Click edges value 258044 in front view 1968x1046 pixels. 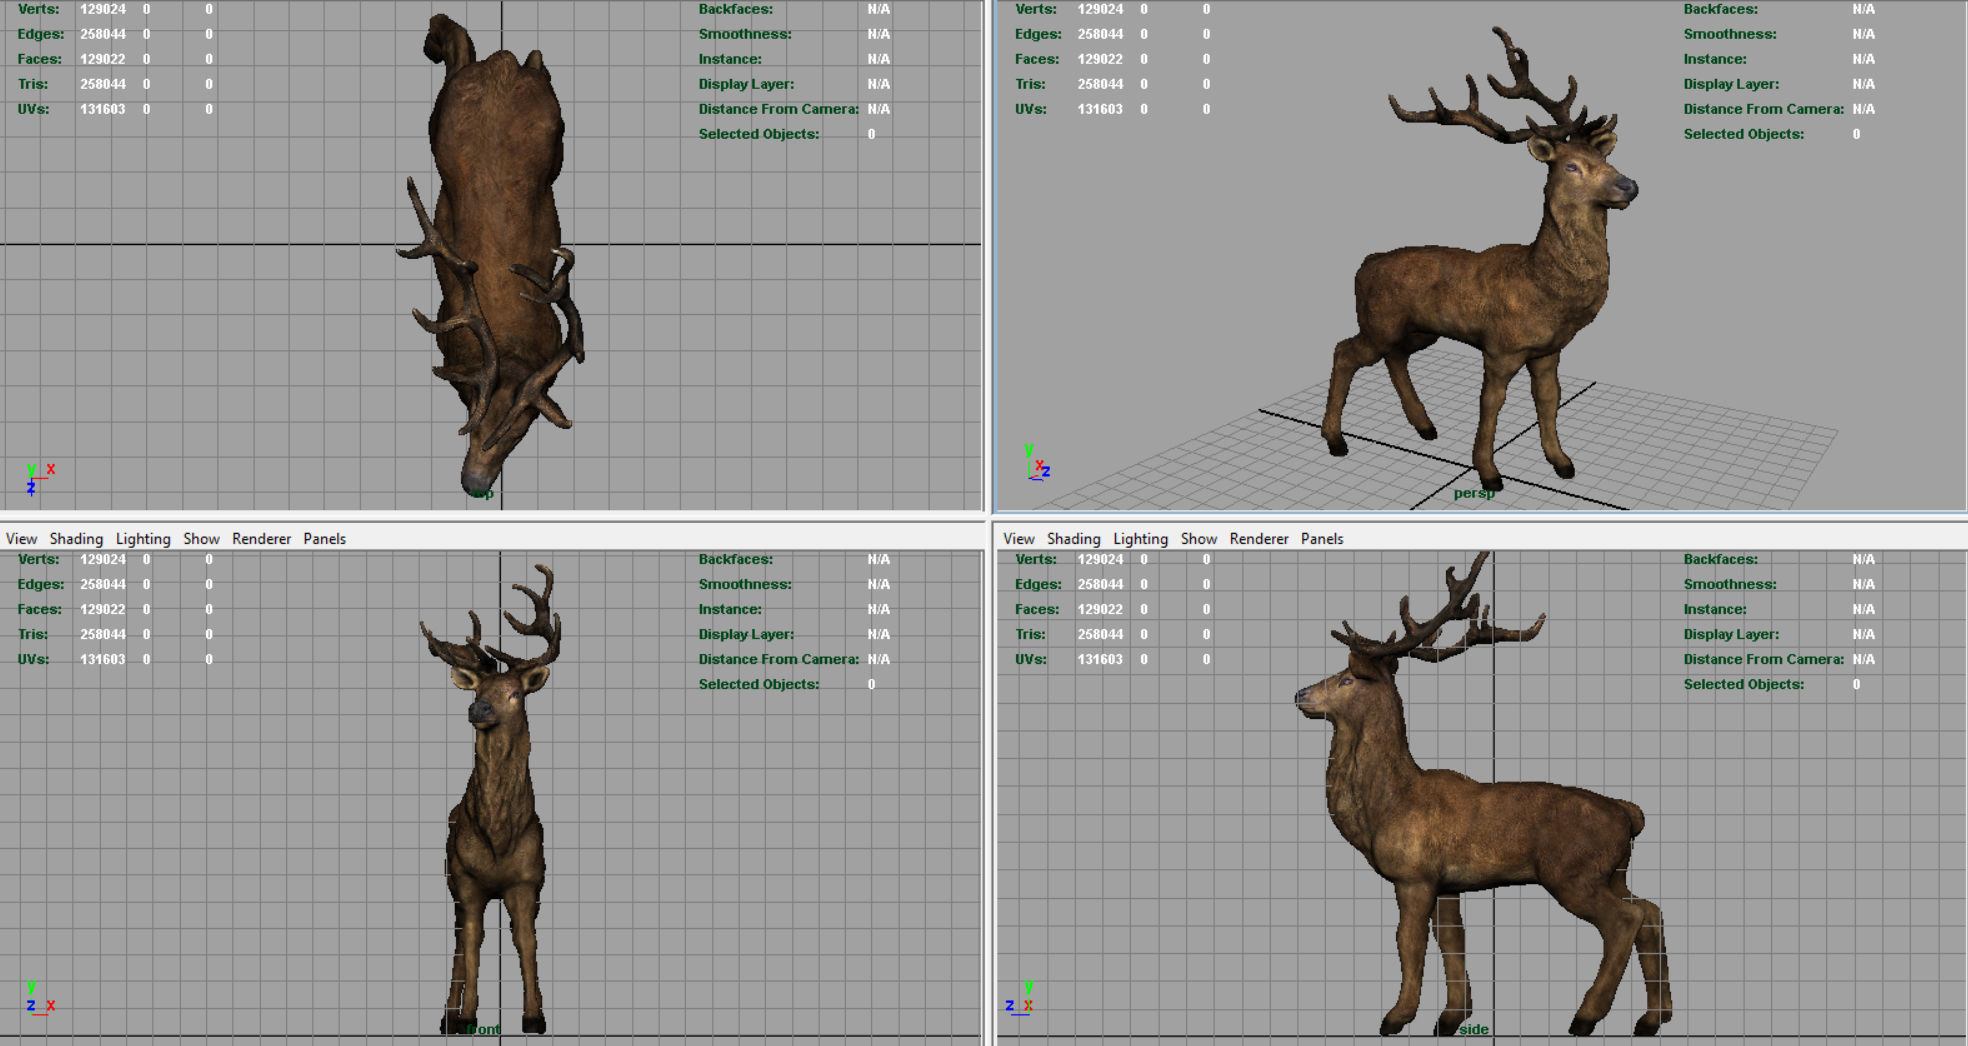103,584
